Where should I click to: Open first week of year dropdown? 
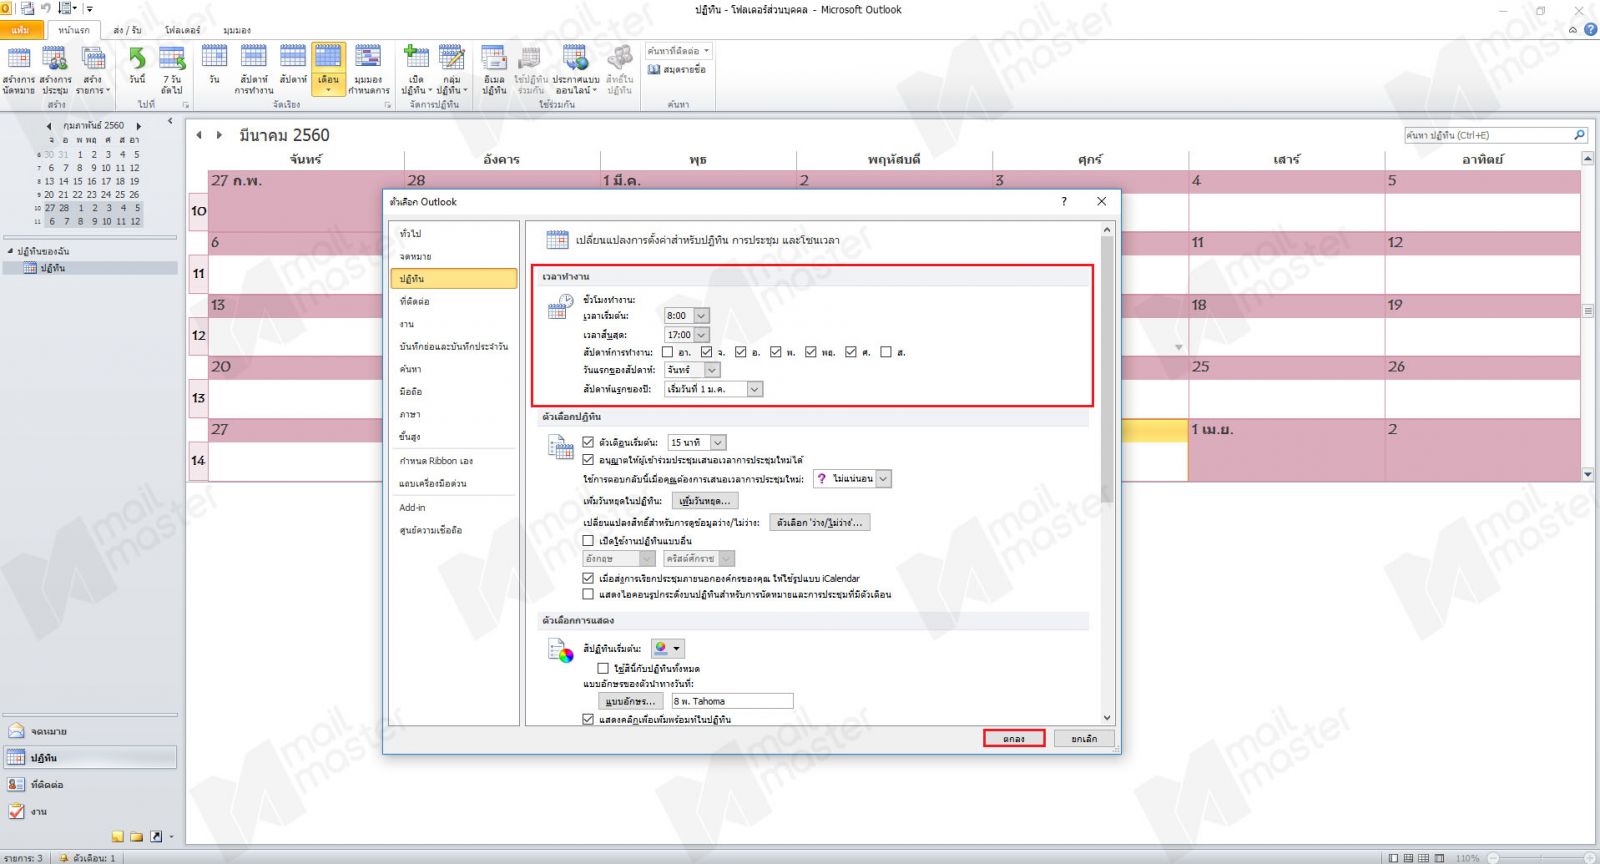coord(755,389)
